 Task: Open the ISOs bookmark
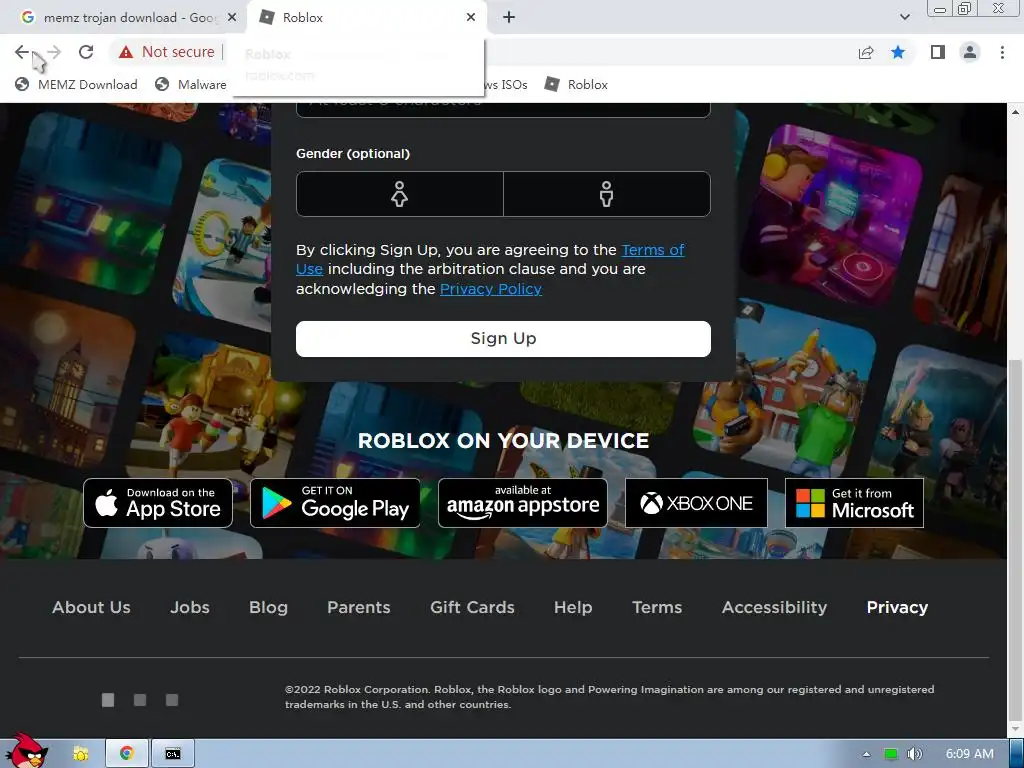click(x=506, y=84)
